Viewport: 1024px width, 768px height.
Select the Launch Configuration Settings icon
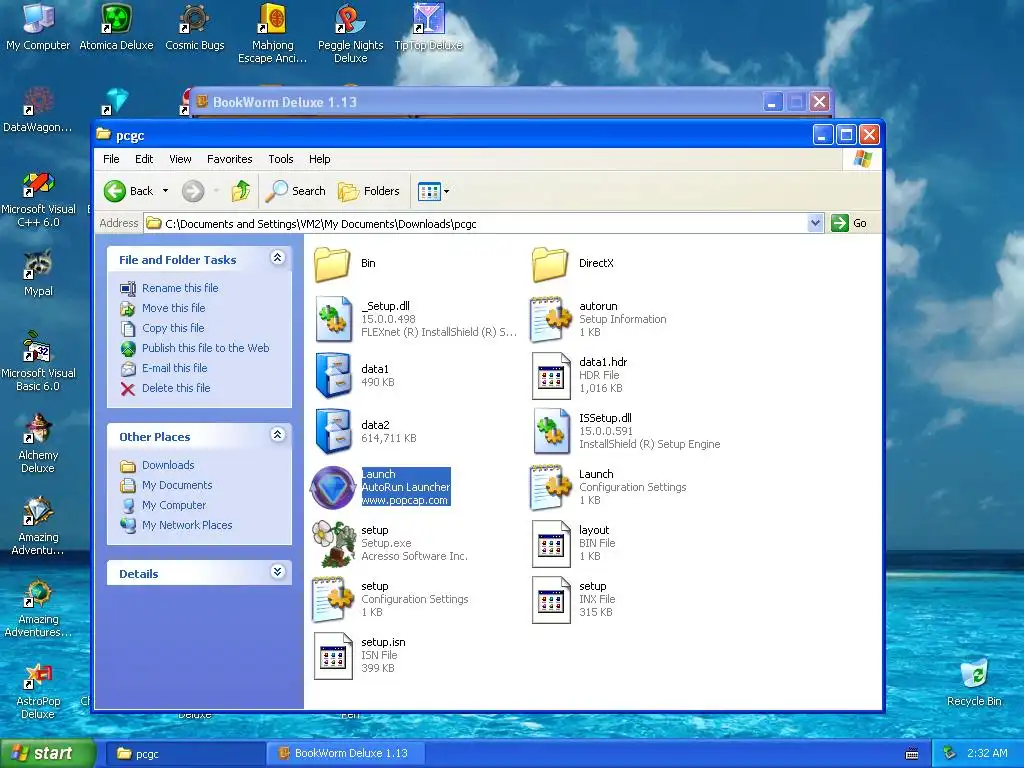click(551, 487)
